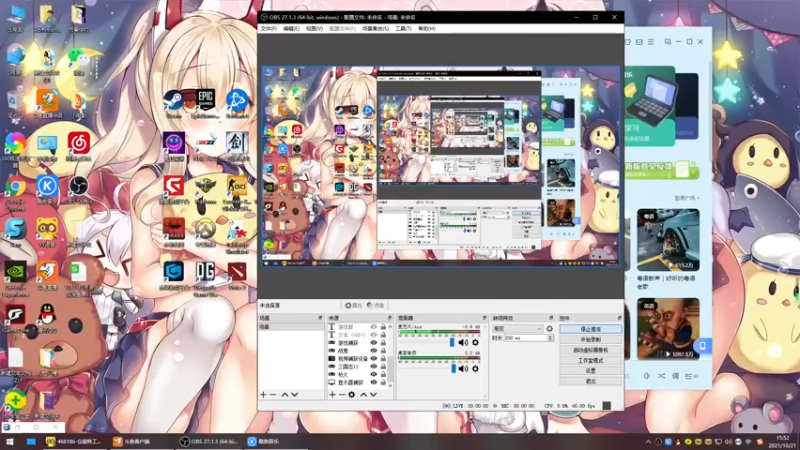Click the sources list scroll-down arrow

tap(390, 385)
